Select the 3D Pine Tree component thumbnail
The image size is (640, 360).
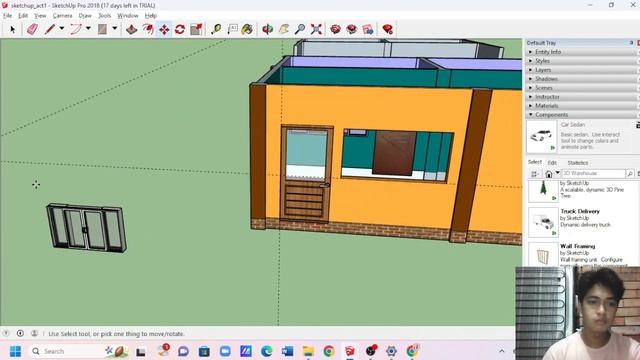coord(543,191)
